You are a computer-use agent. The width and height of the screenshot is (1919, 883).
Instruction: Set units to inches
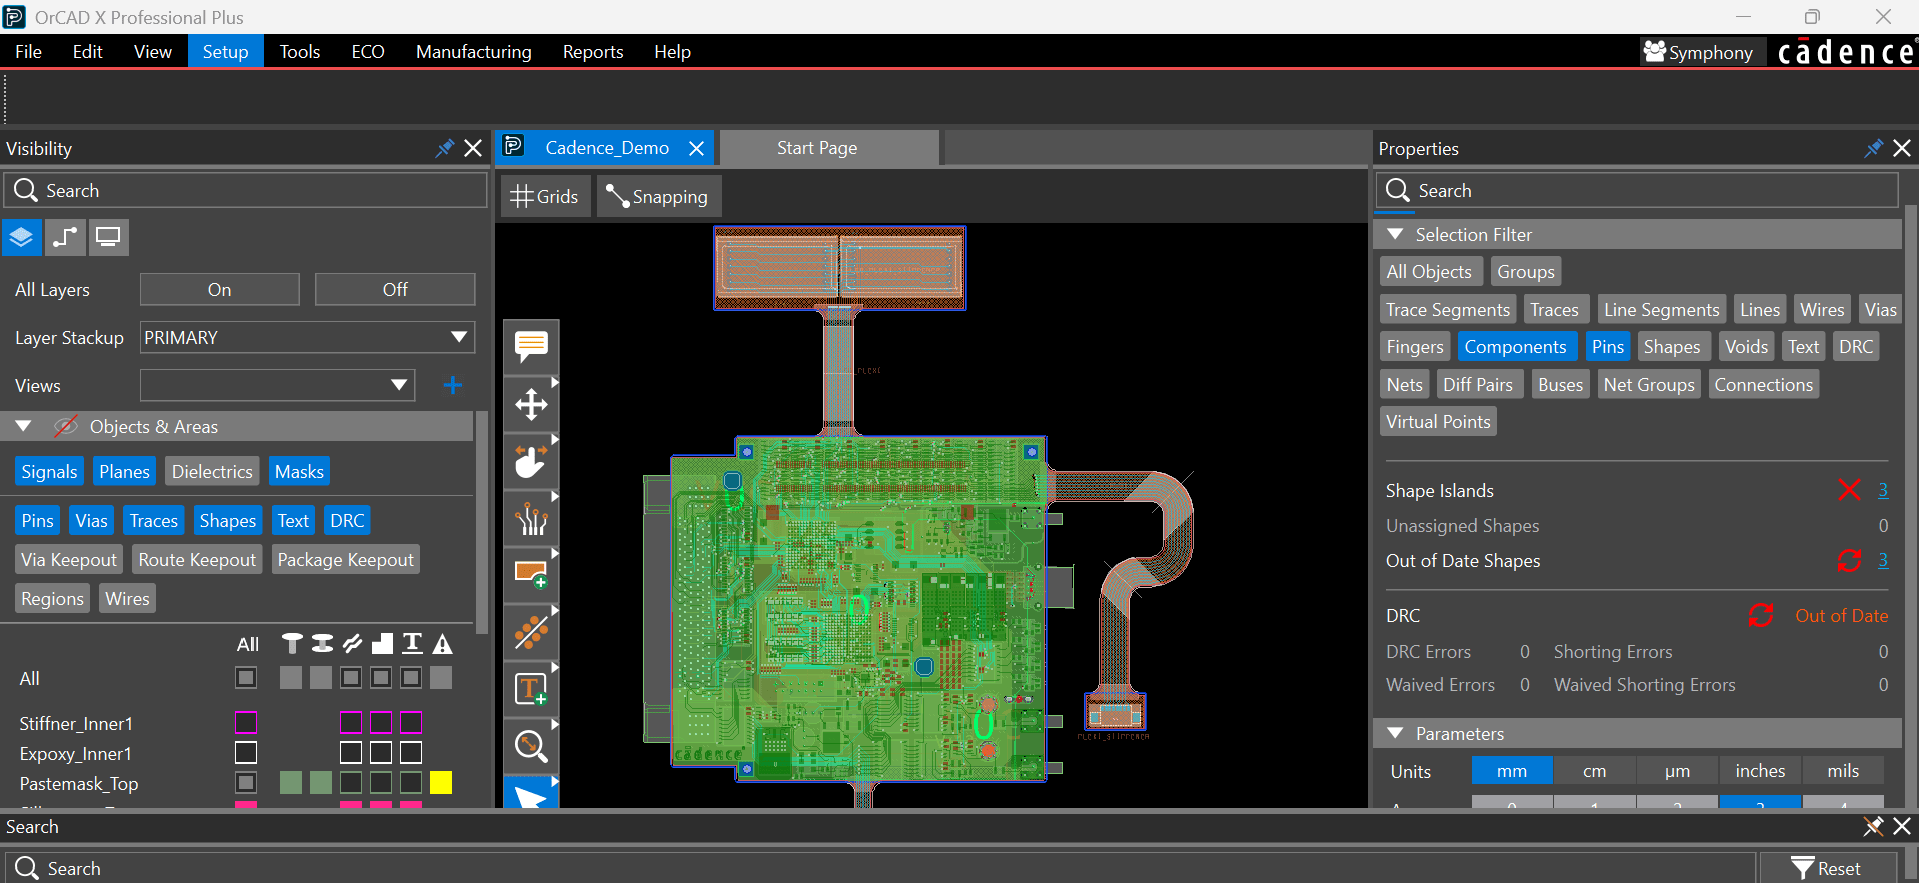(1760, 771)
